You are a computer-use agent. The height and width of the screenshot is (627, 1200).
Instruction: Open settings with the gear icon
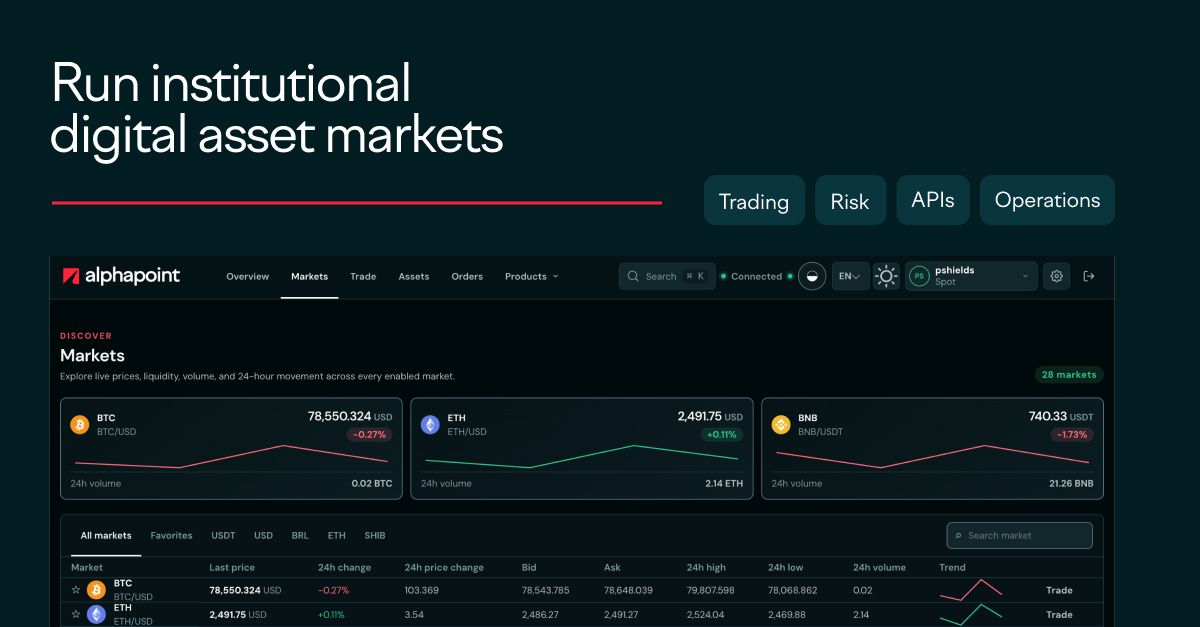[1058, 276]
